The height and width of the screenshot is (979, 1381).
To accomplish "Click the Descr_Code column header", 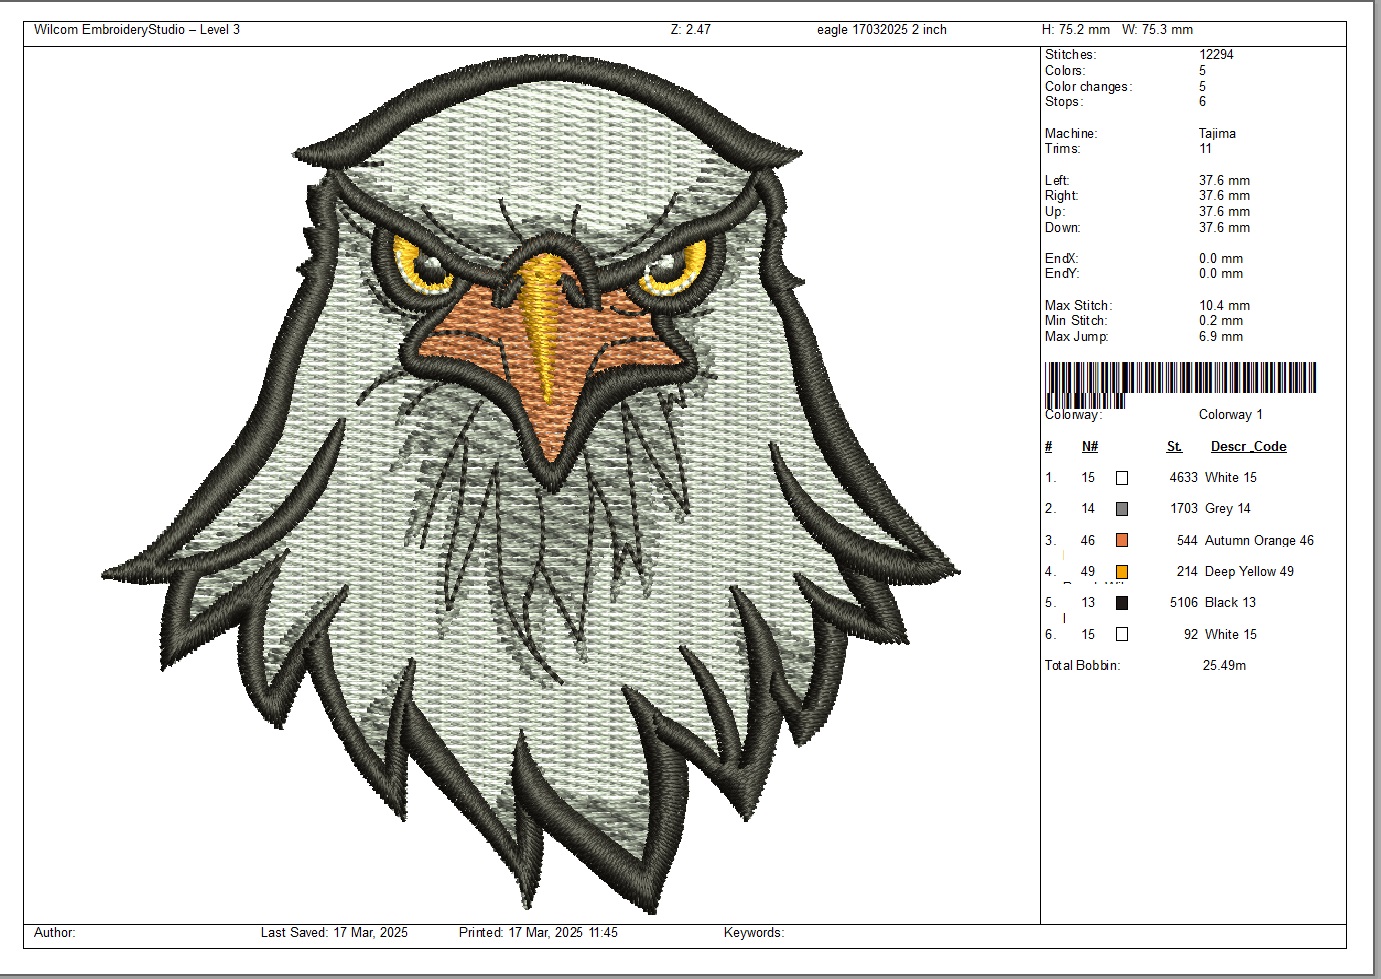I will click(1248, 447).
